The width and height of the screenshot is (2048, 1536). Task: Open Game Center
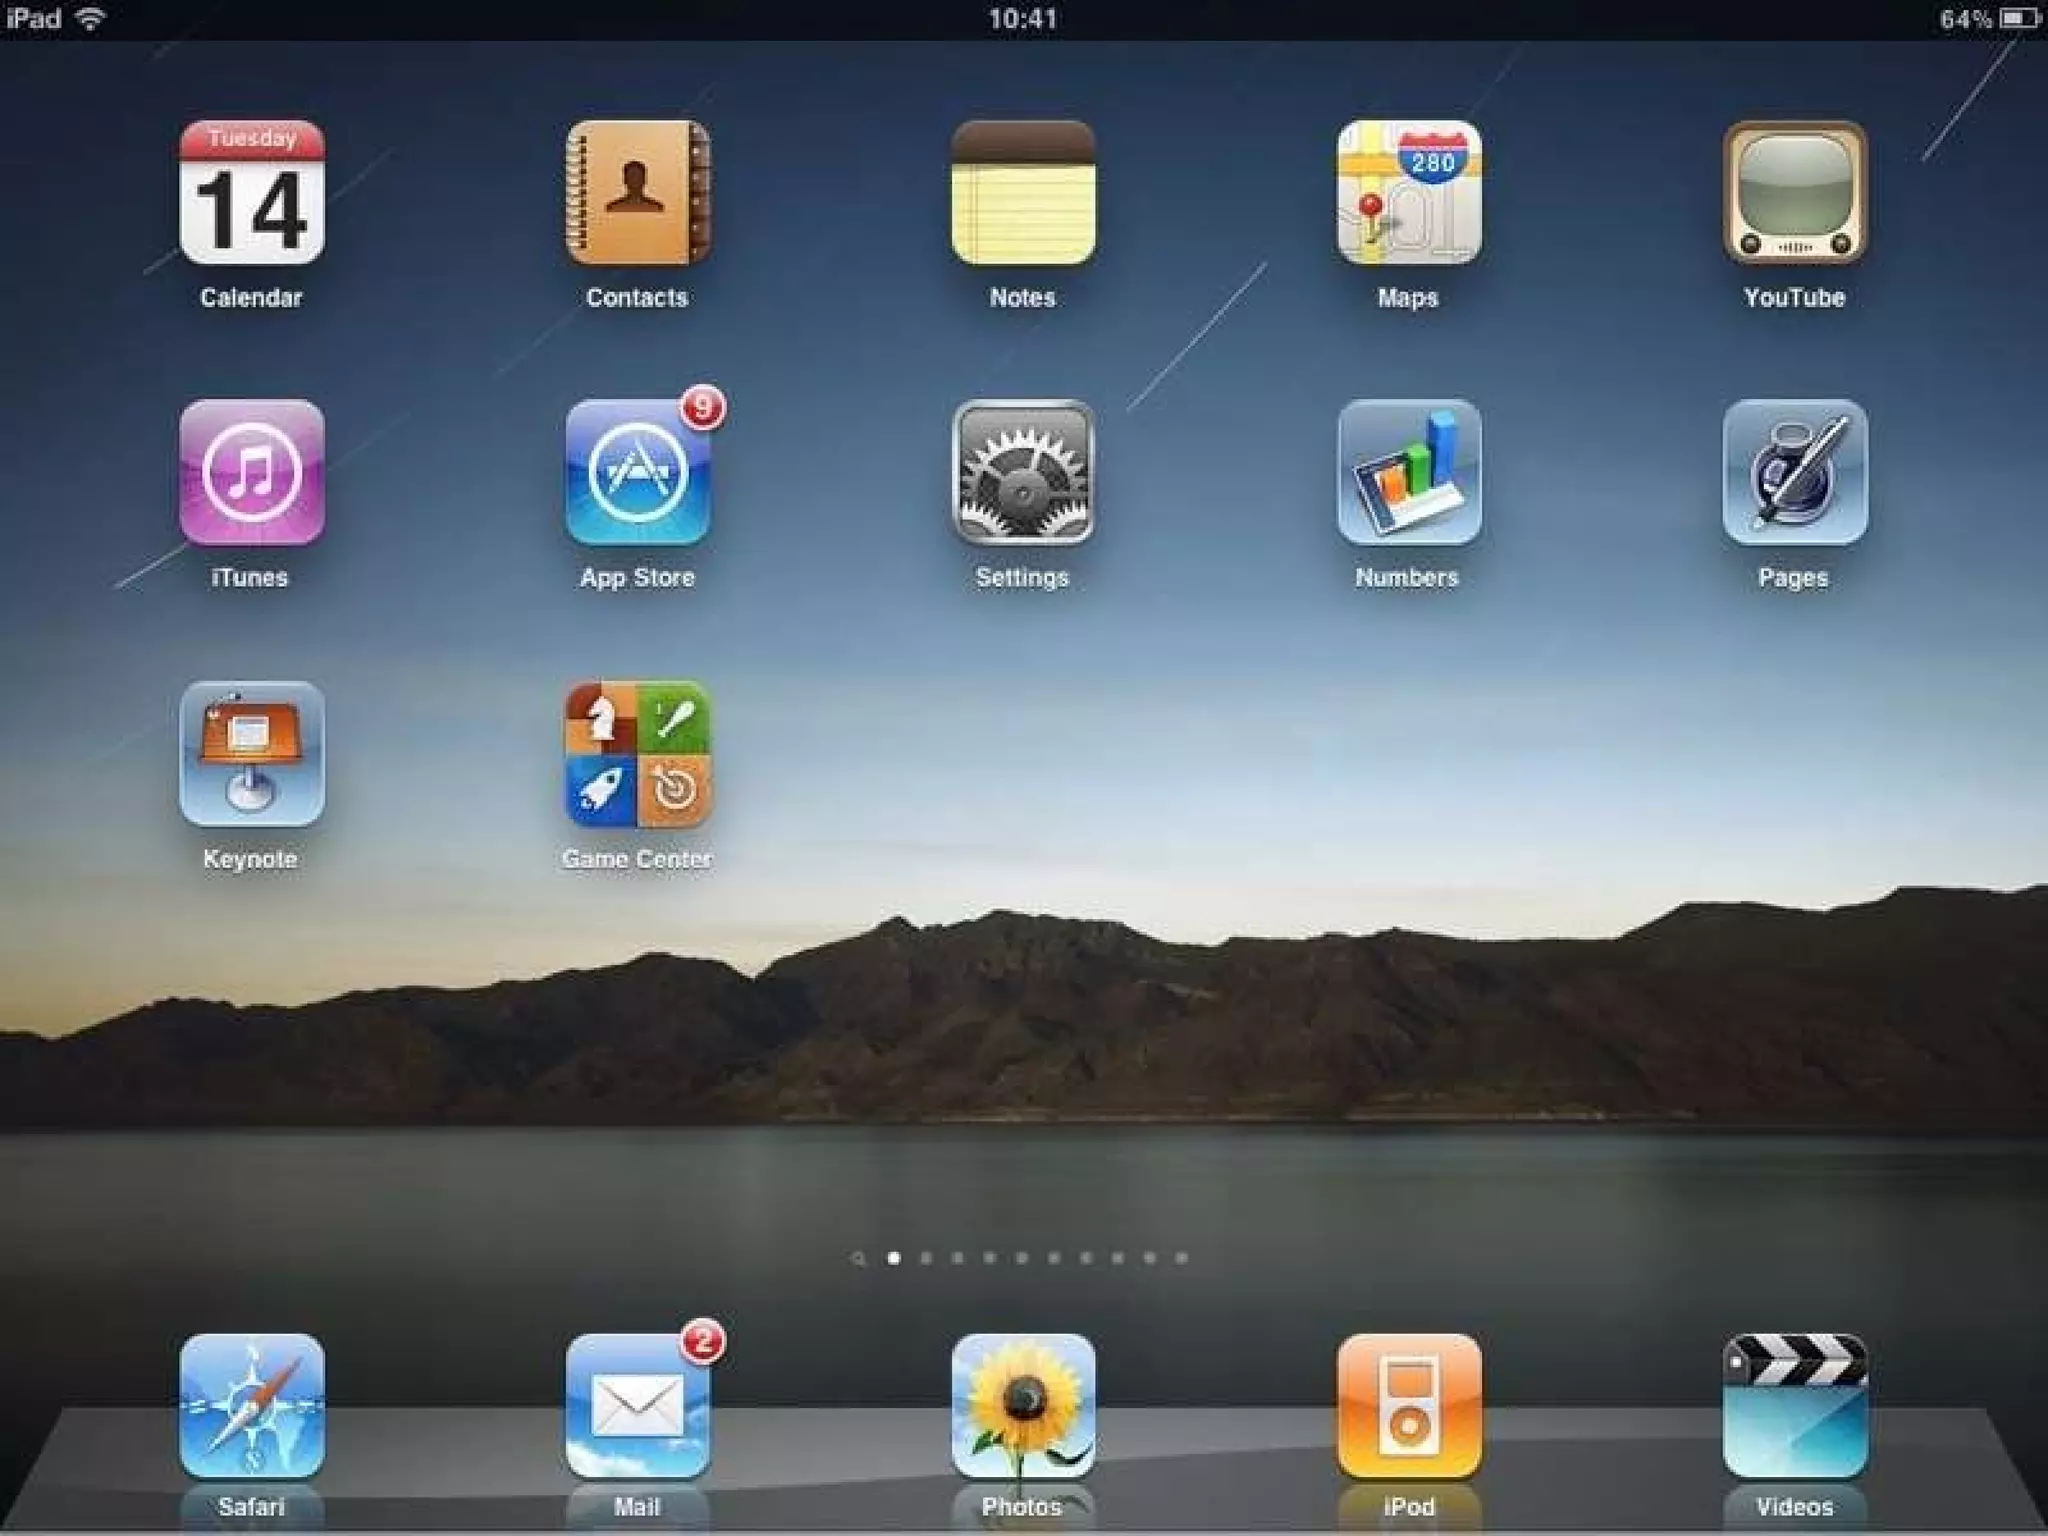(638, 754)
